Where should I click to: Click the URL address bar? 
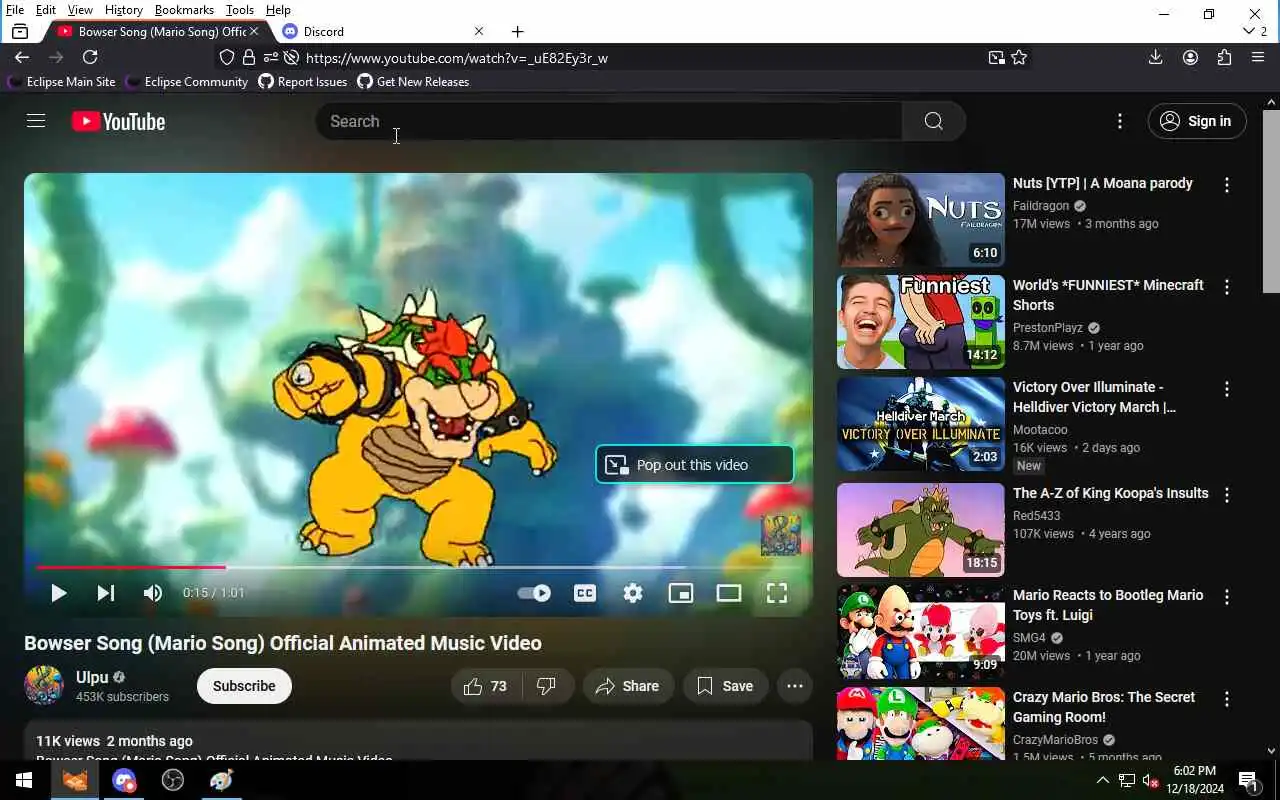[x=640, y=58]
